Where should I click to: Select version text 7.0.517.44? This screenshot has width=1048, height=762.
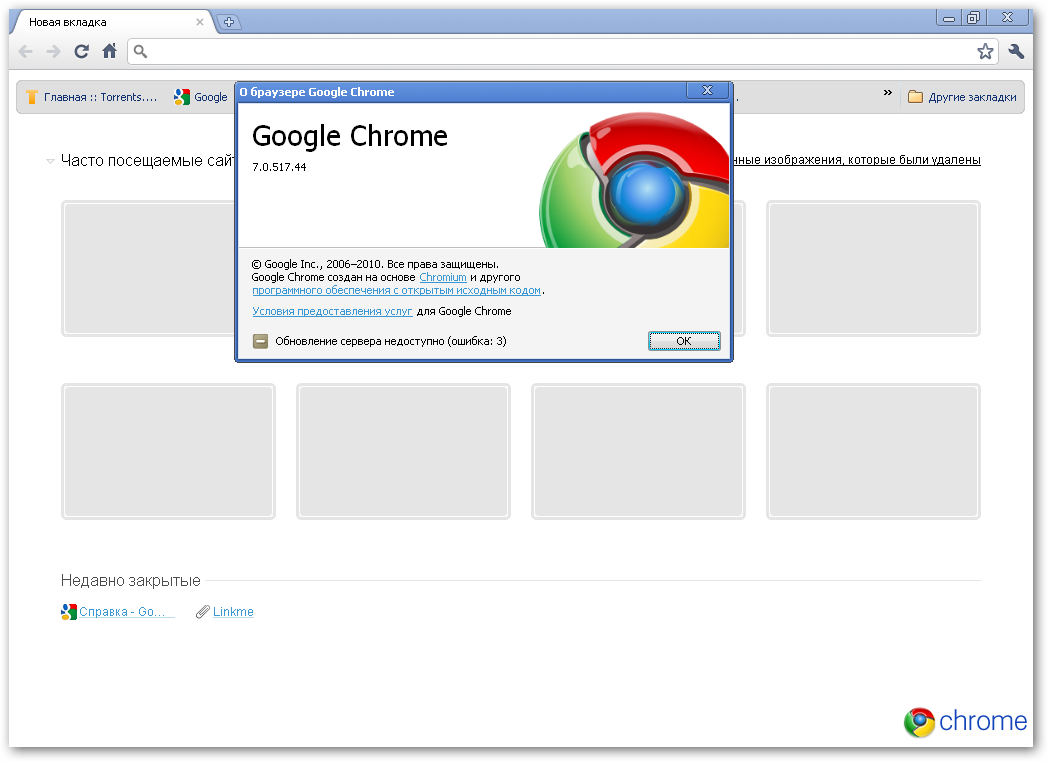(x=279, y=167)
